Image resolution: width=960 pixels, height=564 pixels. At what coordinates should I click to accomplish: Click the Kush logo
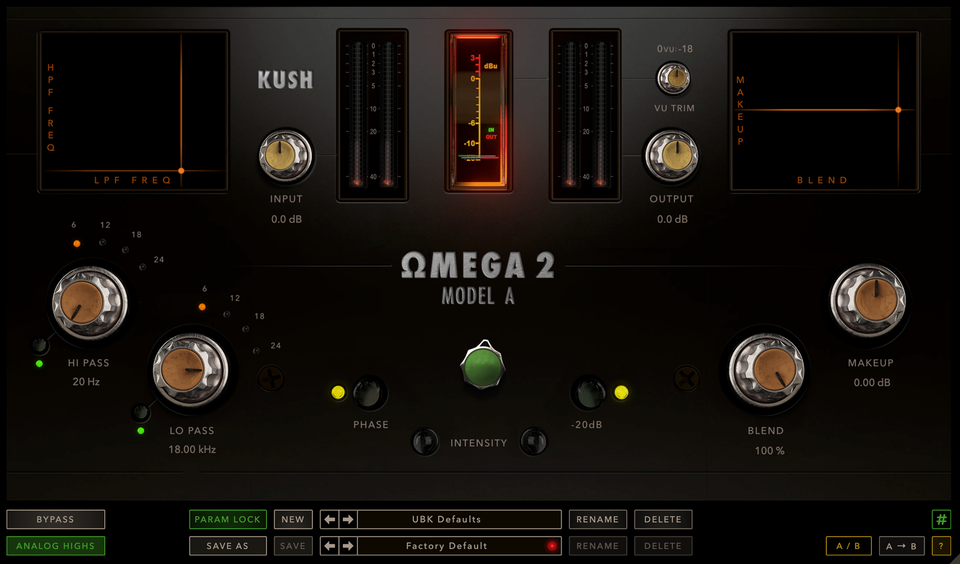(285, 80)
